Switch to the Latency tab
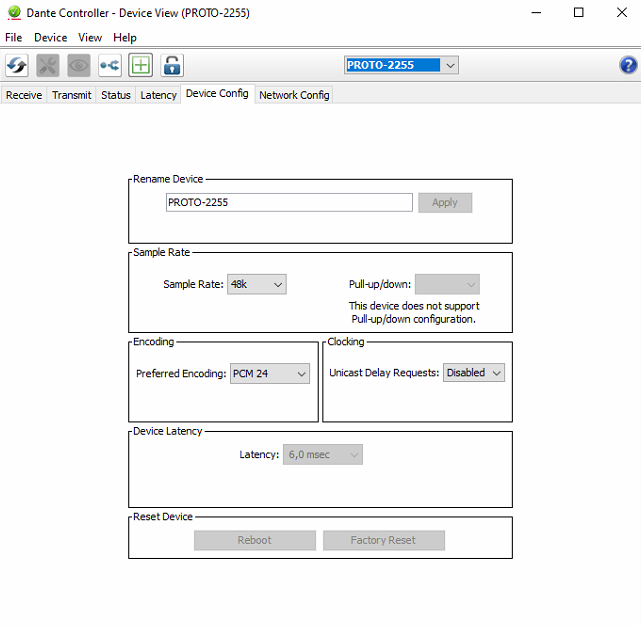This screenshot has height=626, width=641. pyautogui.click(x=158, y=95)
